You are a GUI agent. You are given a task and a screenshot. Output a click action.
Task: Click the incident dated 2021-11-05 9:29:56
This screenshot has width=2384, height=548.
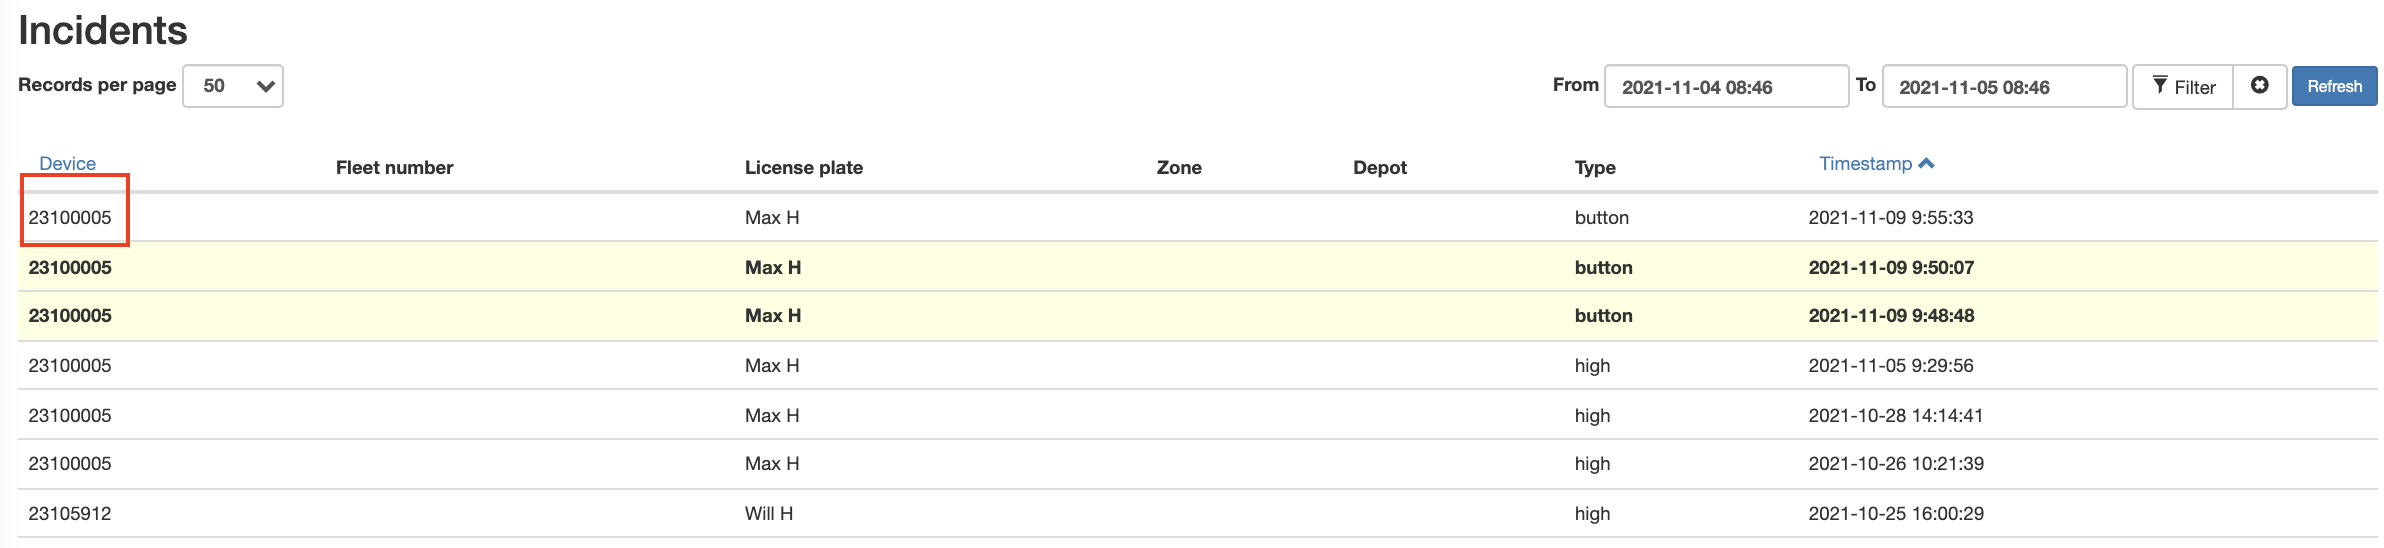(1197, 365)
